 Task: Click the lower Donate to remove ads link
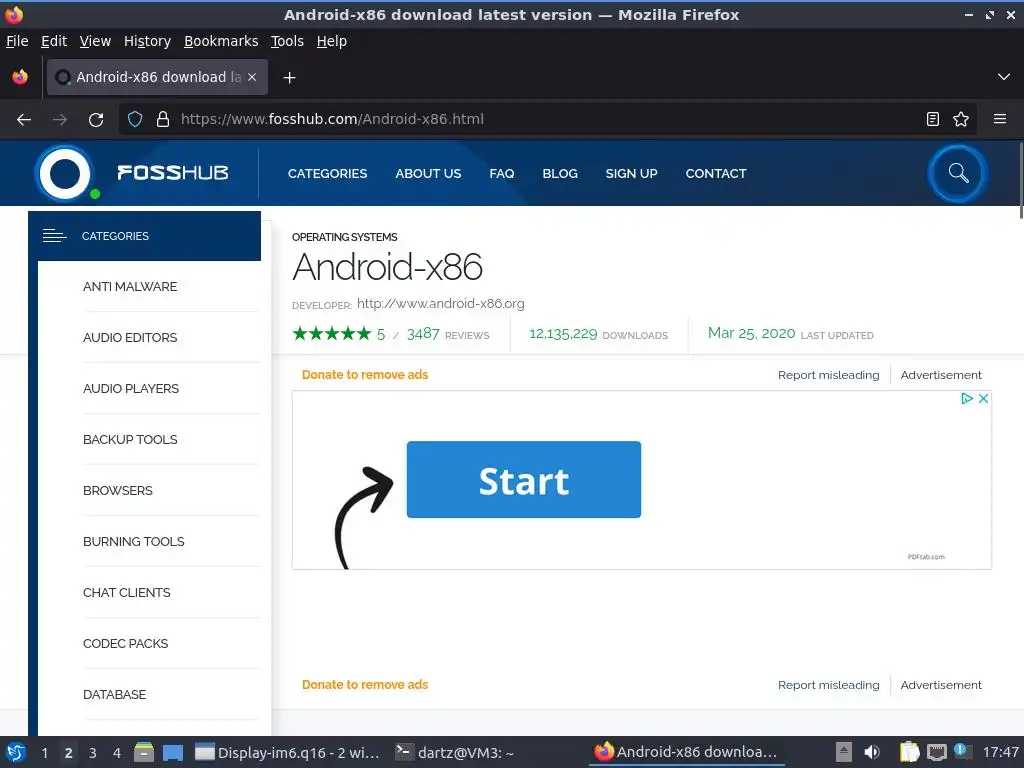click(365, 684)
